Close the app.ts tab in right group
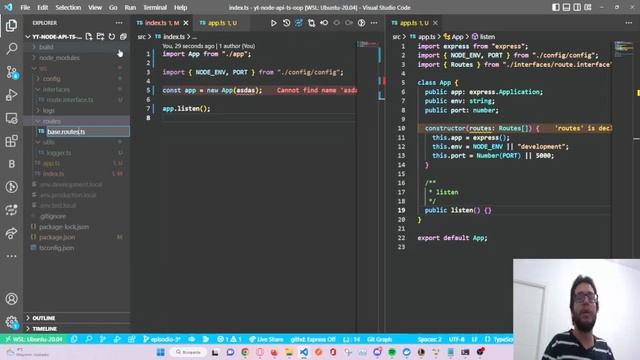Image resolution: width=640 pixels, height=360 pixels. click(435, 23)
